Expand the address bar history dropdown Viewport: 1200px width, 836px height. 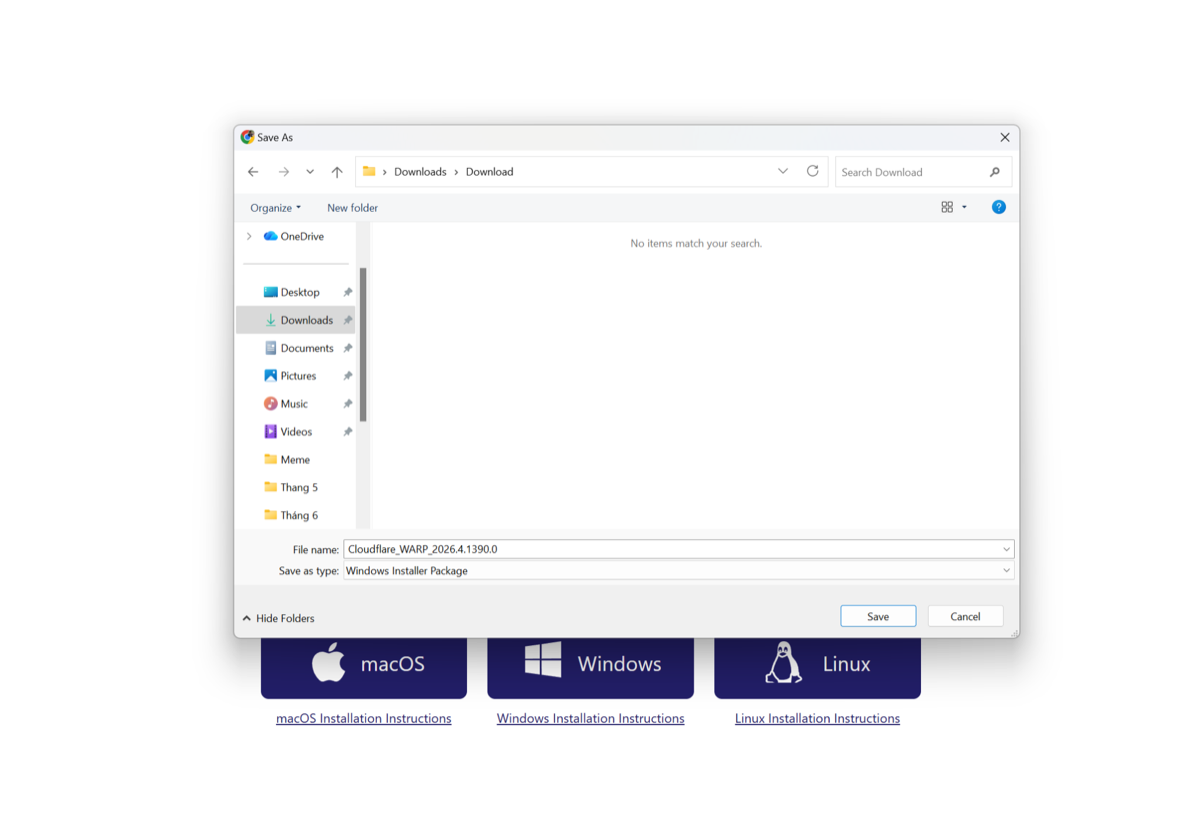click(783, 171)
